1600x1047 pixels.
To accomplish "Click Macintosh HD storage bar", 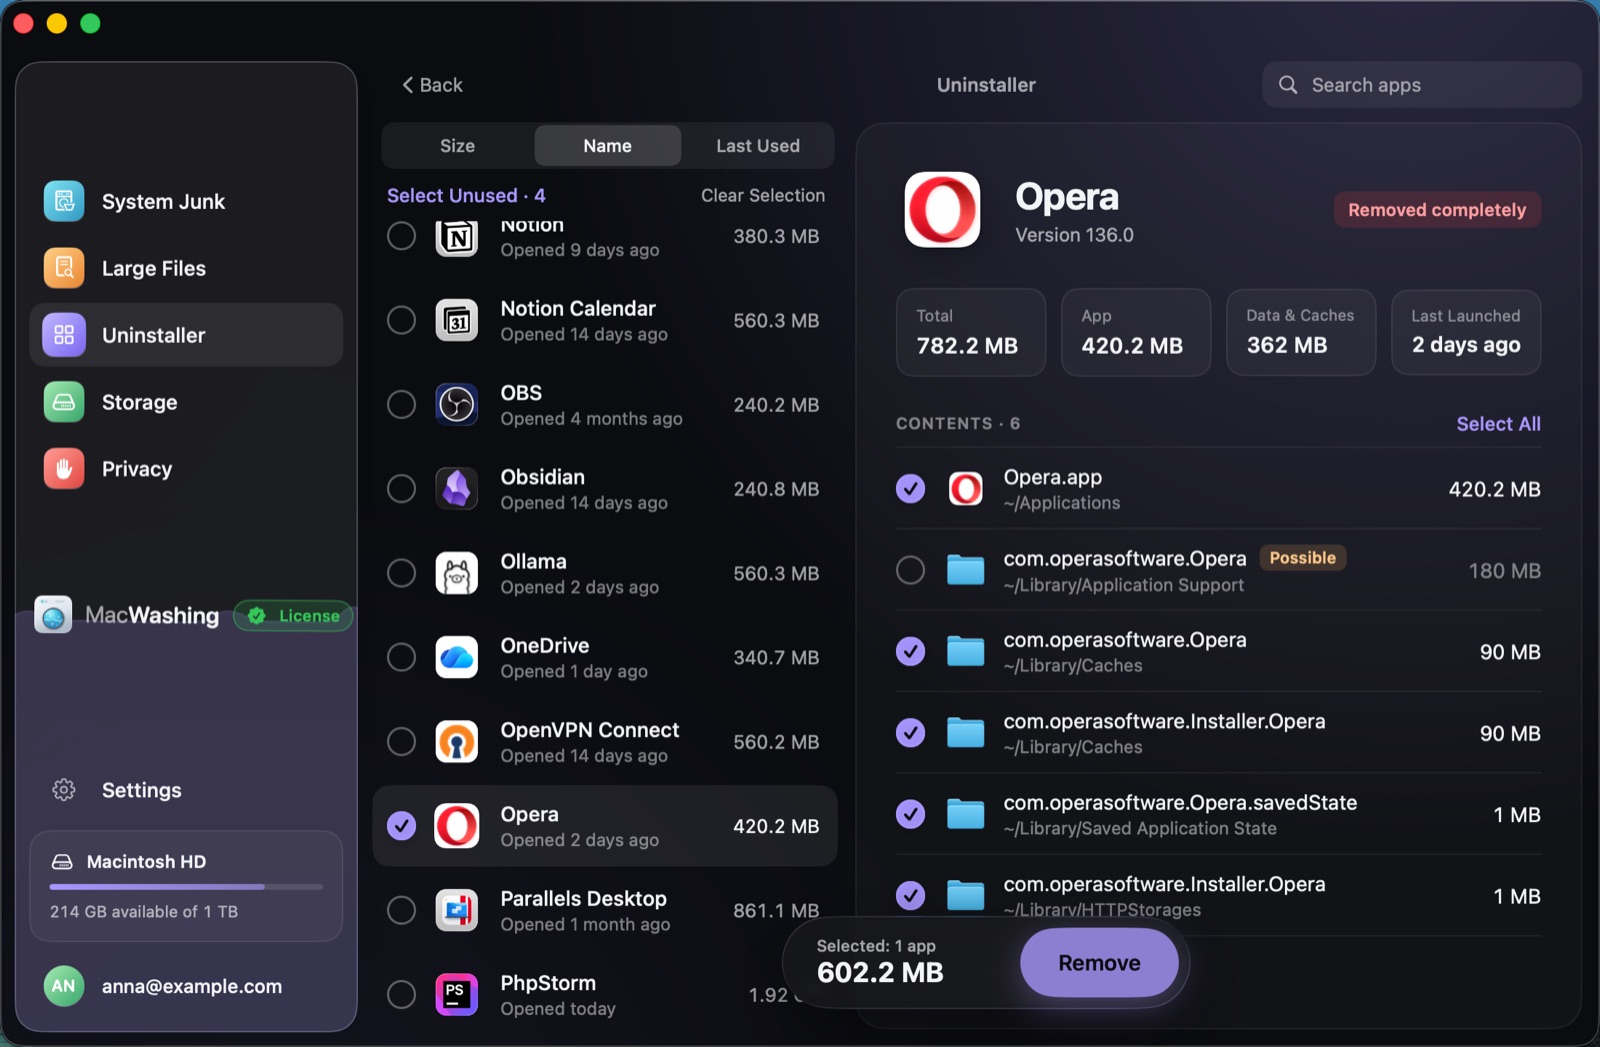I will coord(186,886).
